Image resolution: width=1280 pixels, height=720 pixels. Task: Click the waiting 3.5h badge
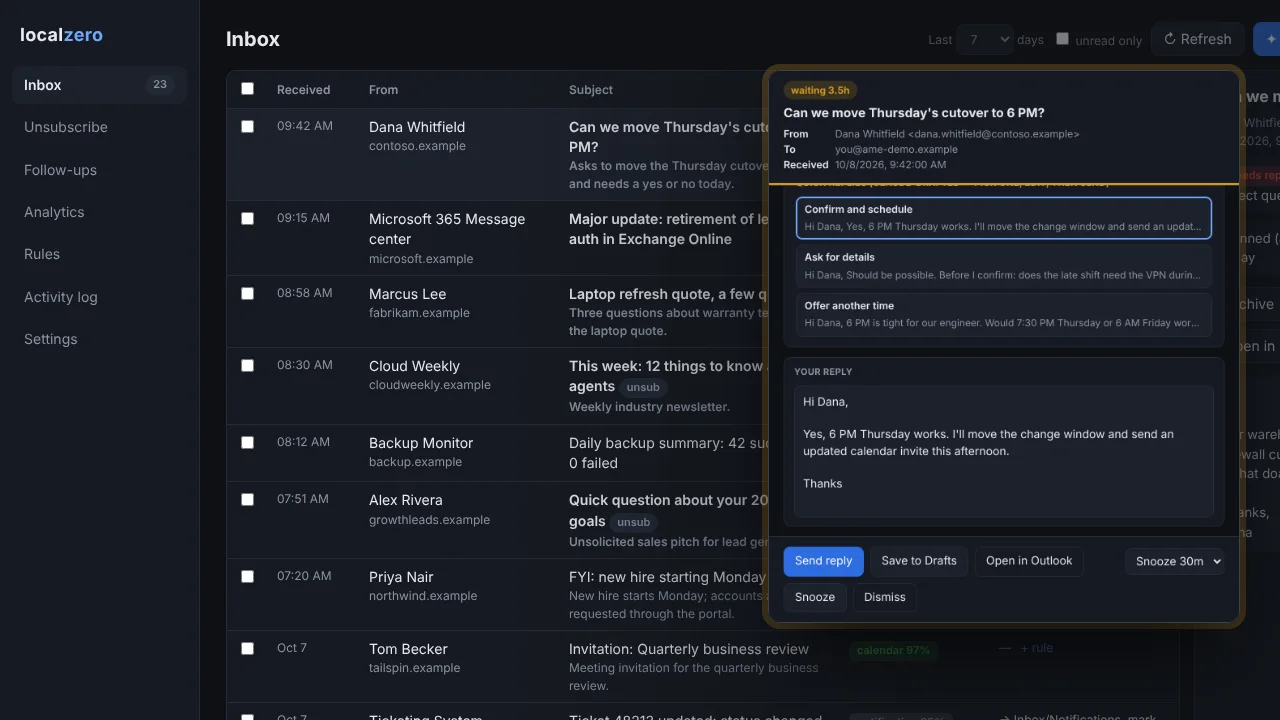click(x=821, y=90)
